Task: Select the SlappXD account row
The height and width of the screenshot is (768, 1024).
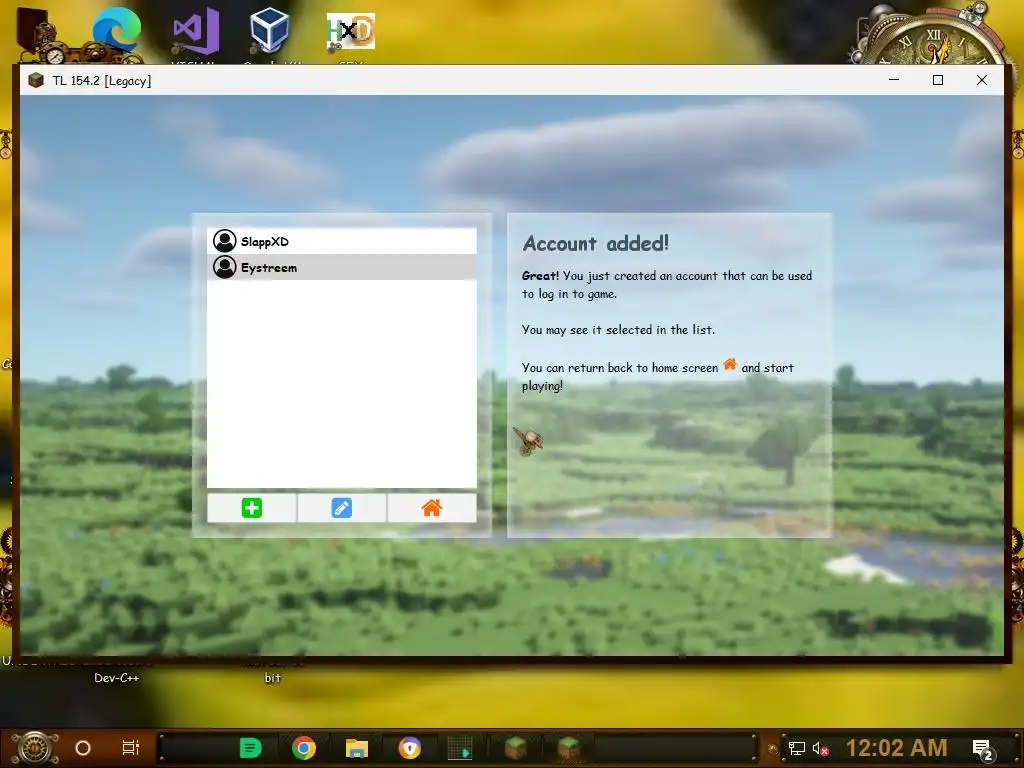Action: (342, 241)
